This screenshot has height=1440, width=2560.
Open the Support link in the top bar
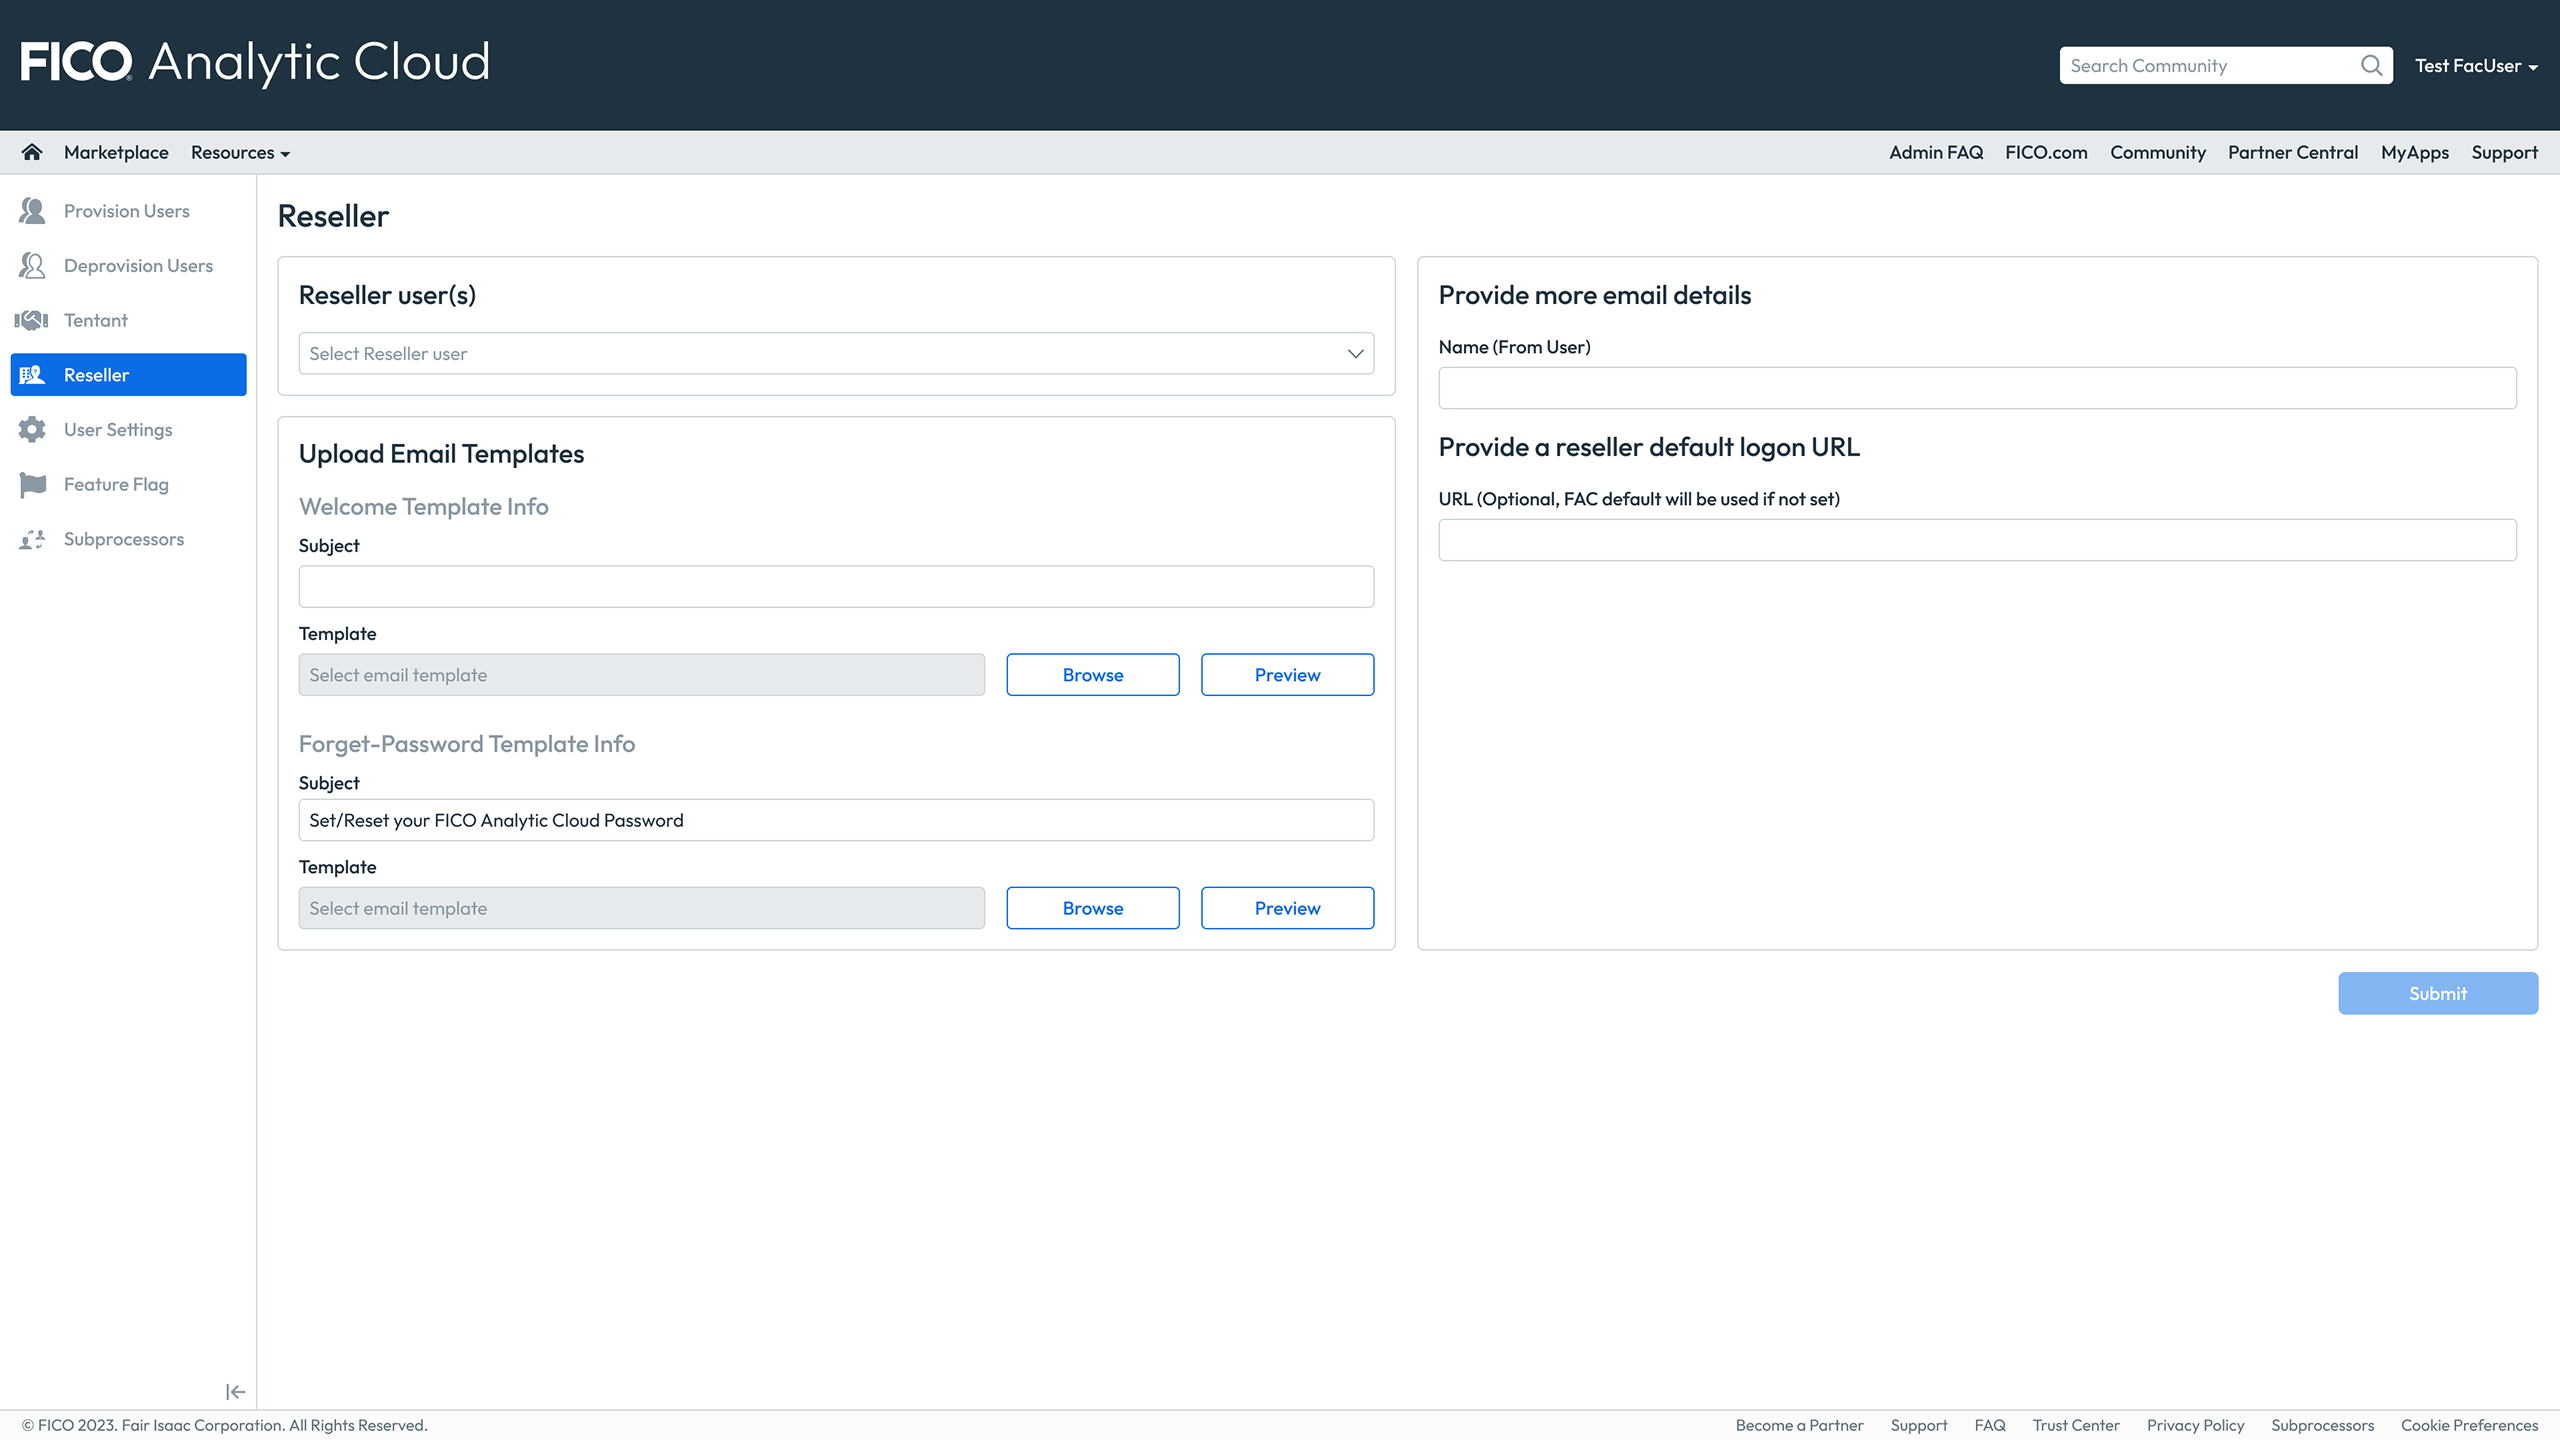(x=2505, y=153)
